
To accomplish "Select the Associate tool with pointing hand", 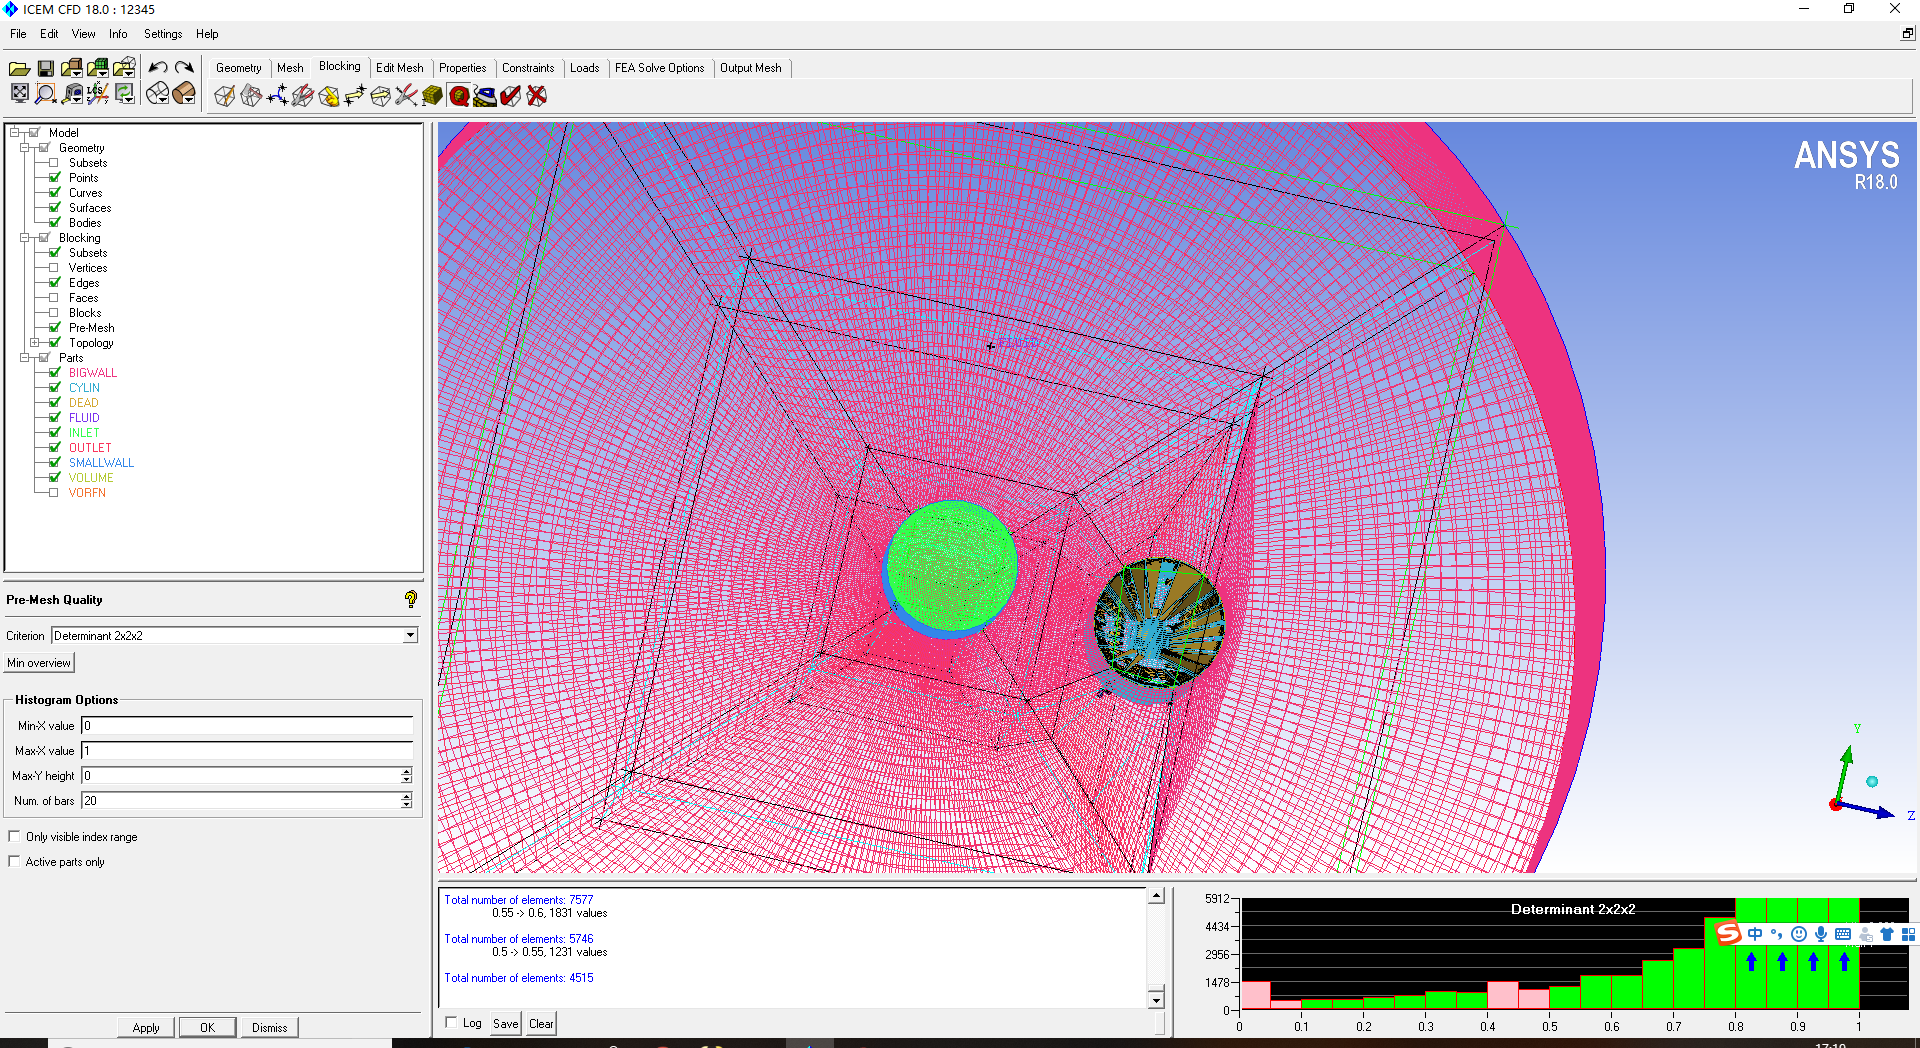I will coord(328,96).
